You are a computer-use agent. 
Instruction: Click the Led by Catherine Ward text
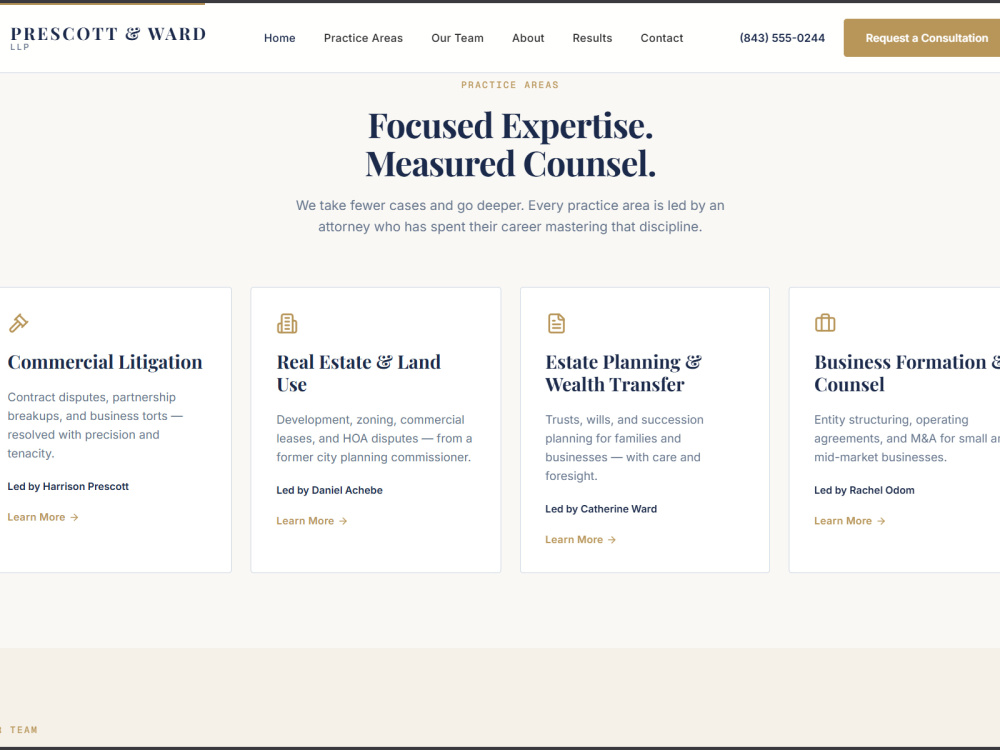pyautogui.click(x=601, y=509)
